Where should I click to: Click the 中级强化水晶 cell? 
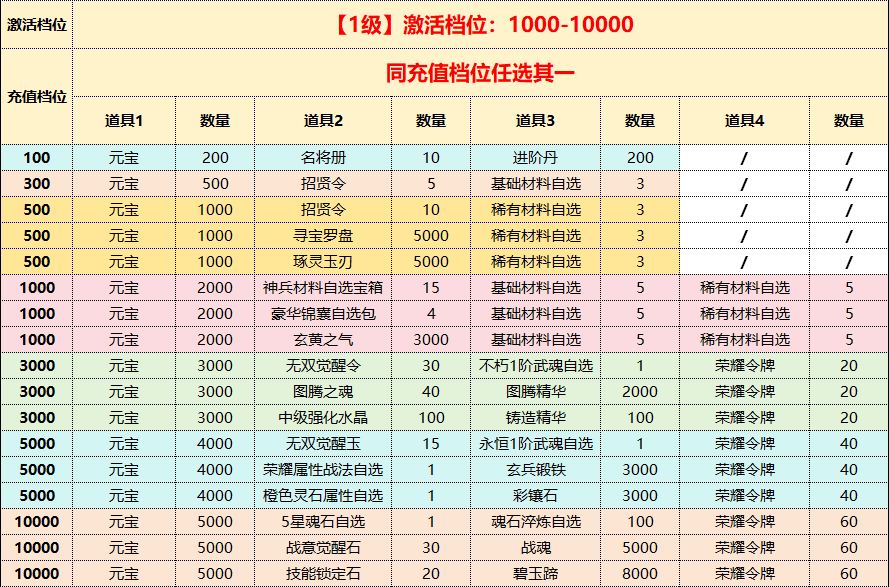pos(323,418)
